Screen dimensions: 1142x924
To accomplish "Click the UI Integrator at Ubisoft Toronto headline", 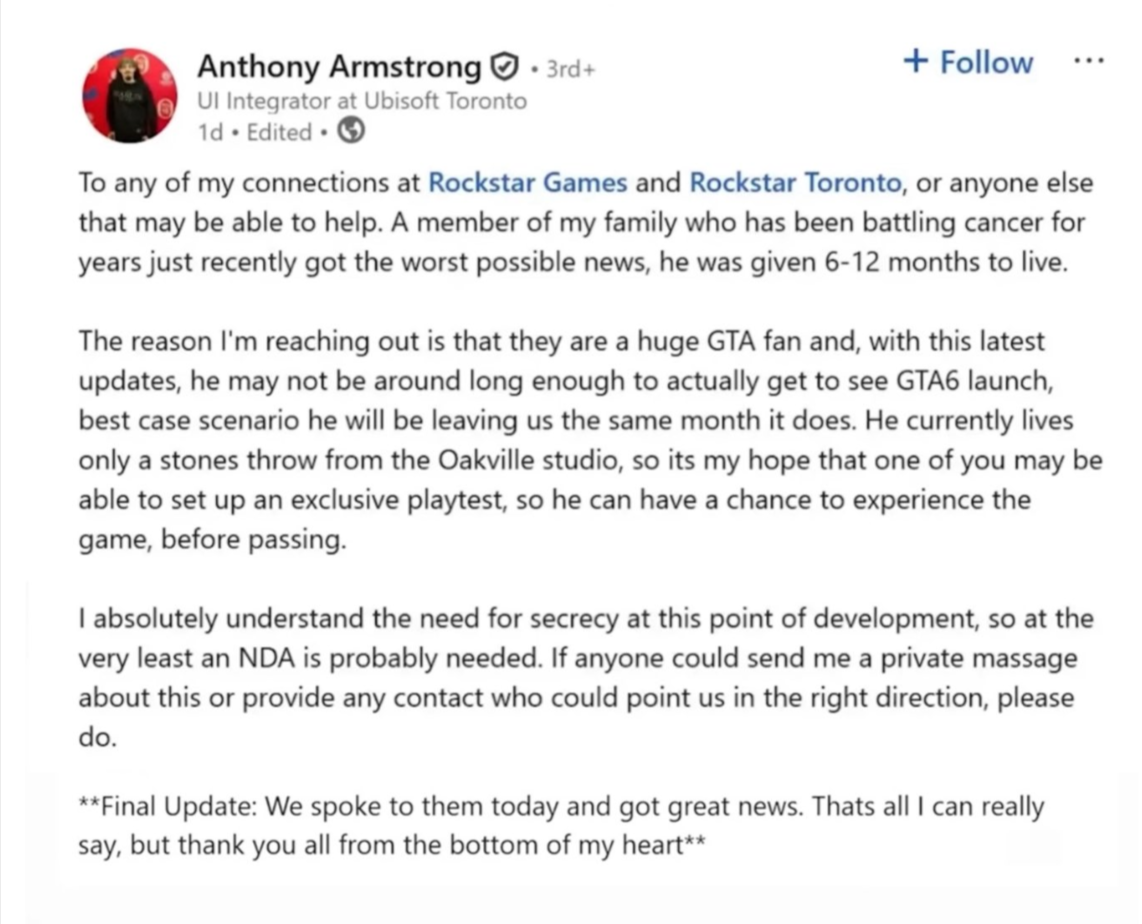I will [x=361, y=101].
